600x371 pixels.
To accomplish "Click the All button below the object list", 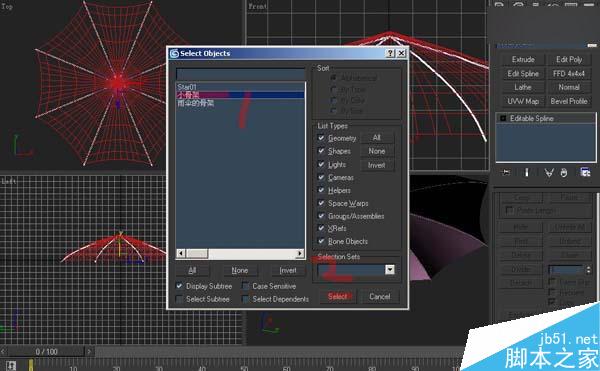I will [x=192, y=270].
